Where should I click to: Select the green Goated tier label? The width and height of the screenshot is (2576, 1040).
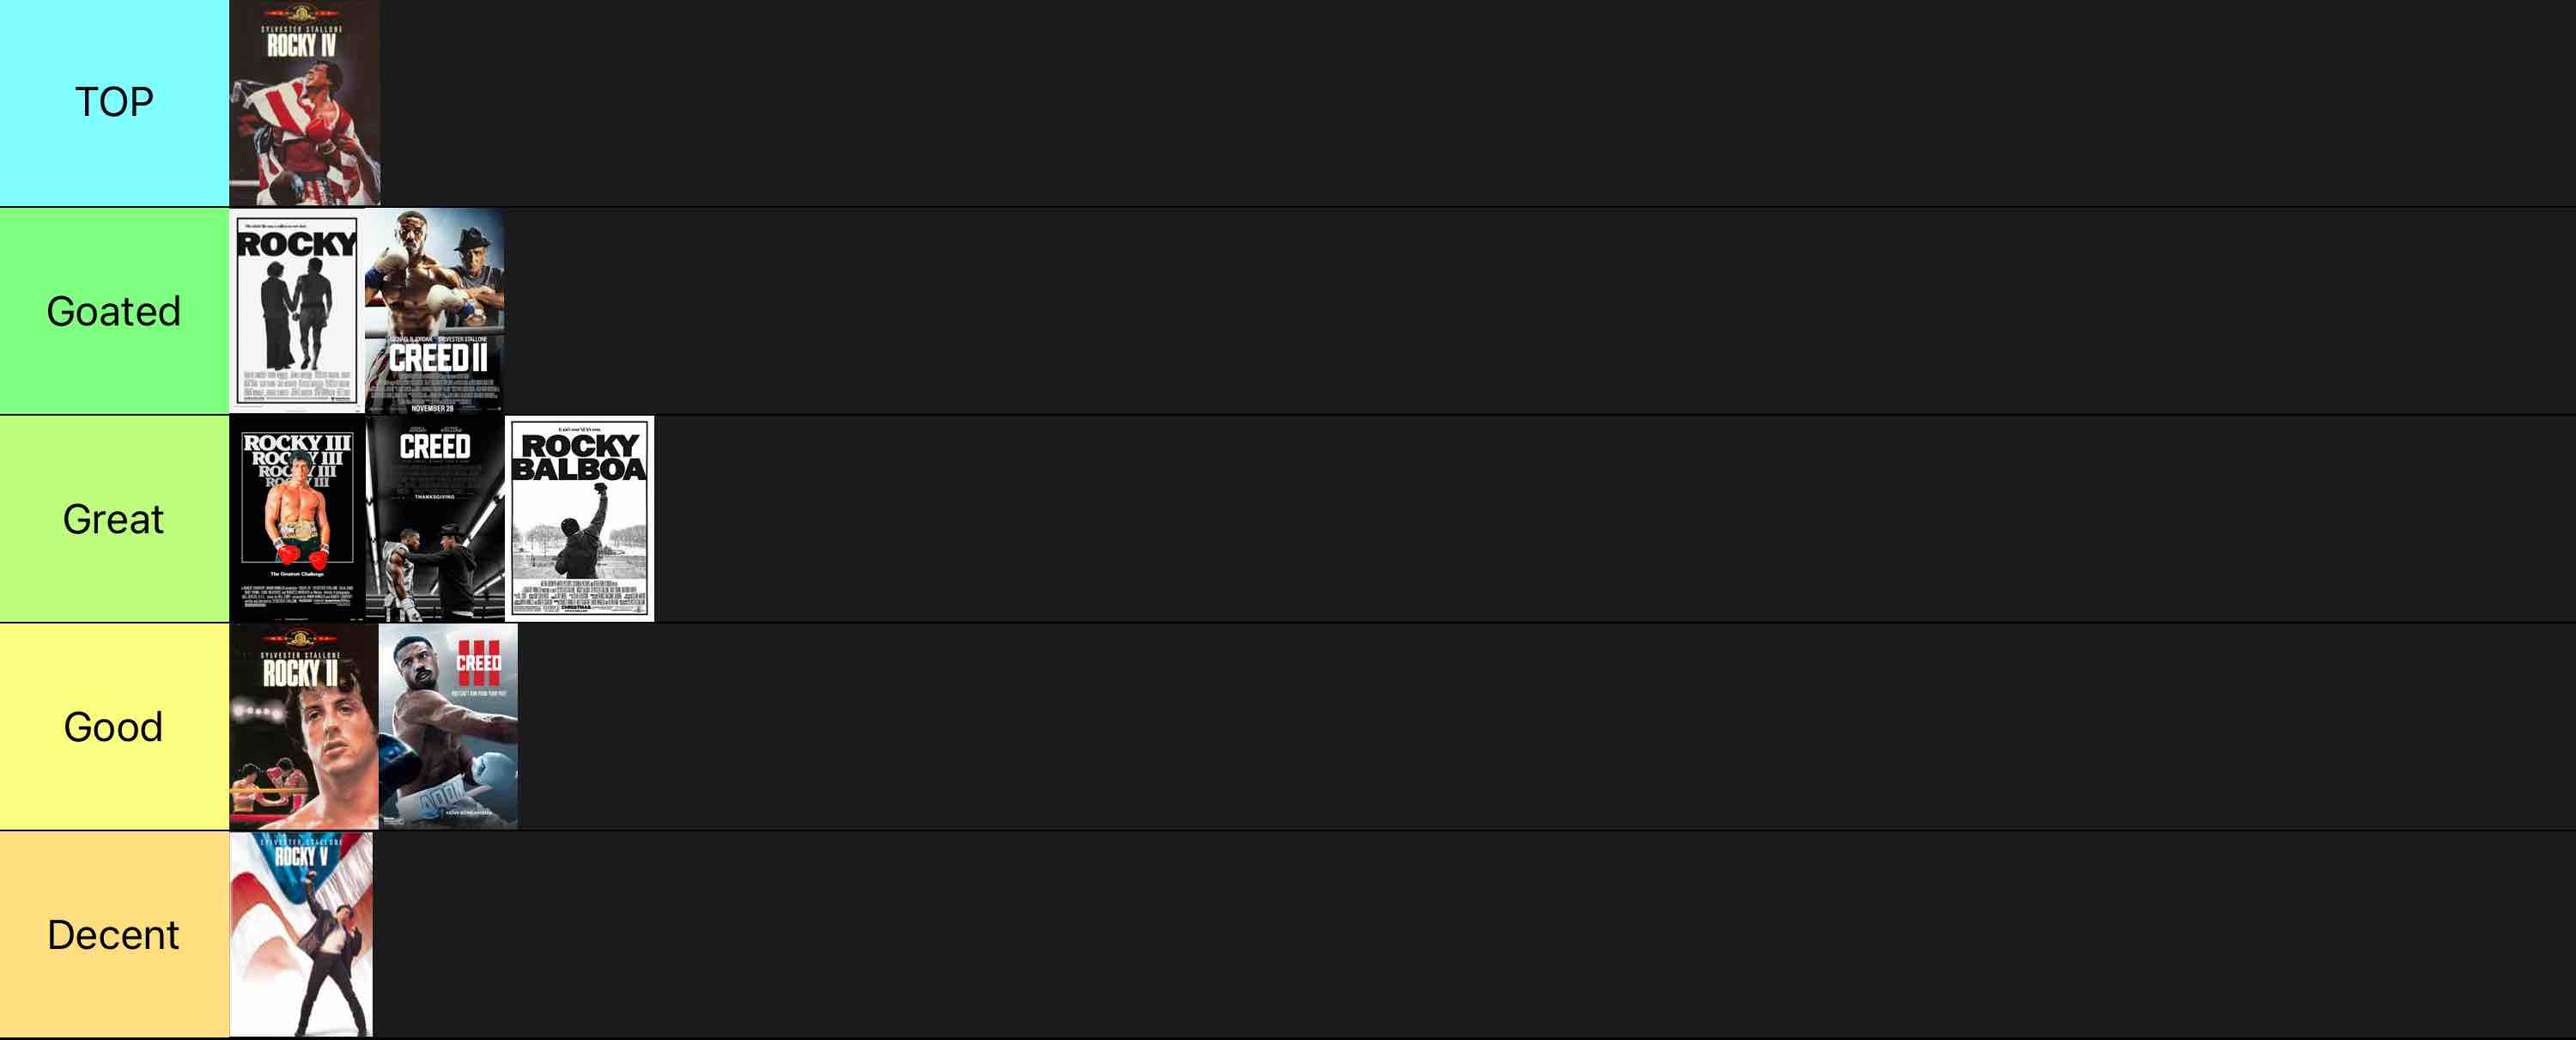(x=114, y=311)
